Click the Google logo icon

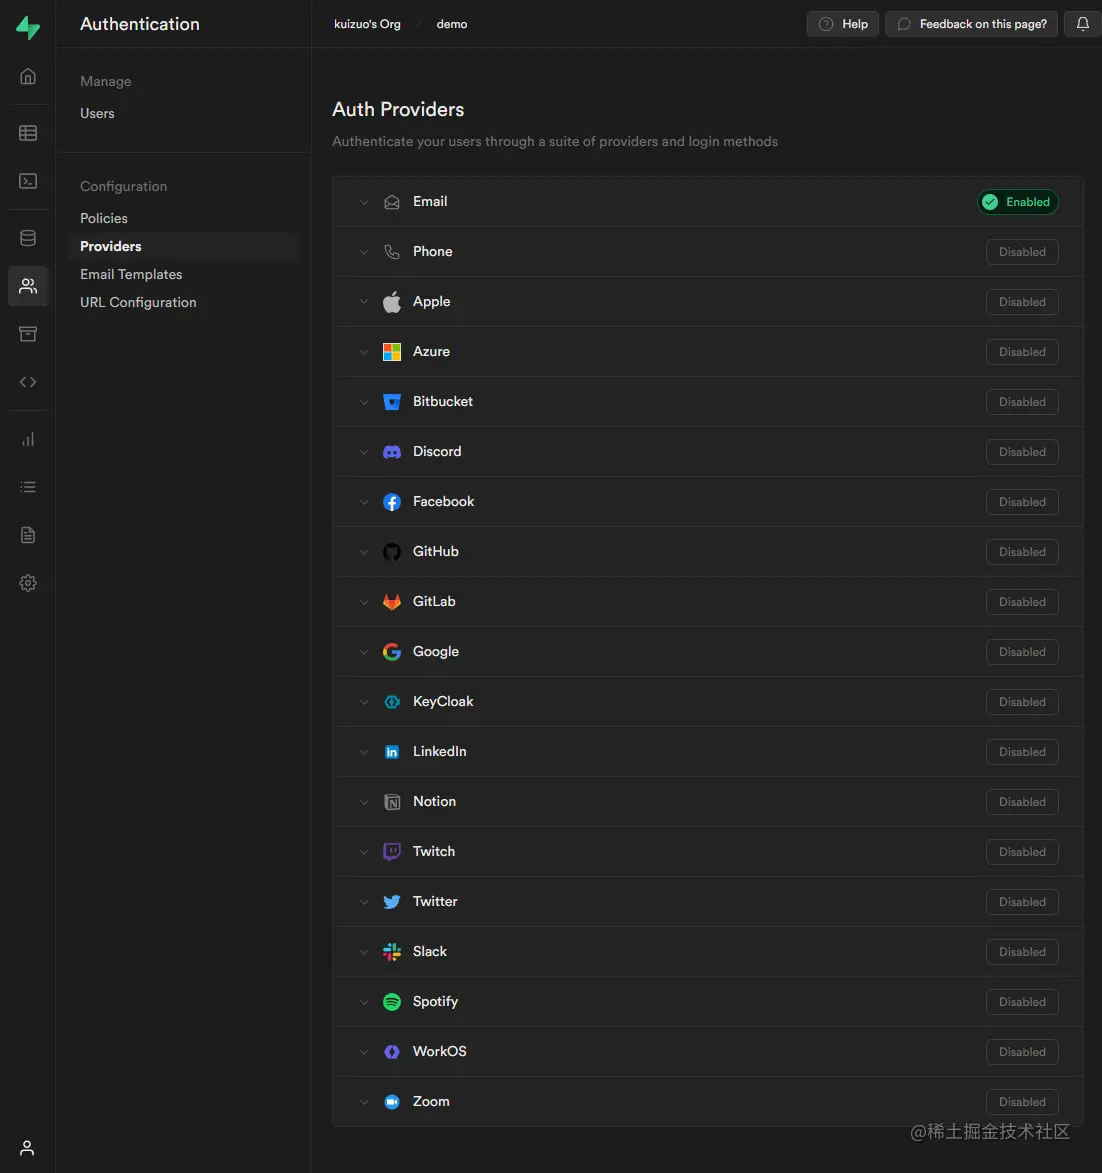tap(392, 652)
